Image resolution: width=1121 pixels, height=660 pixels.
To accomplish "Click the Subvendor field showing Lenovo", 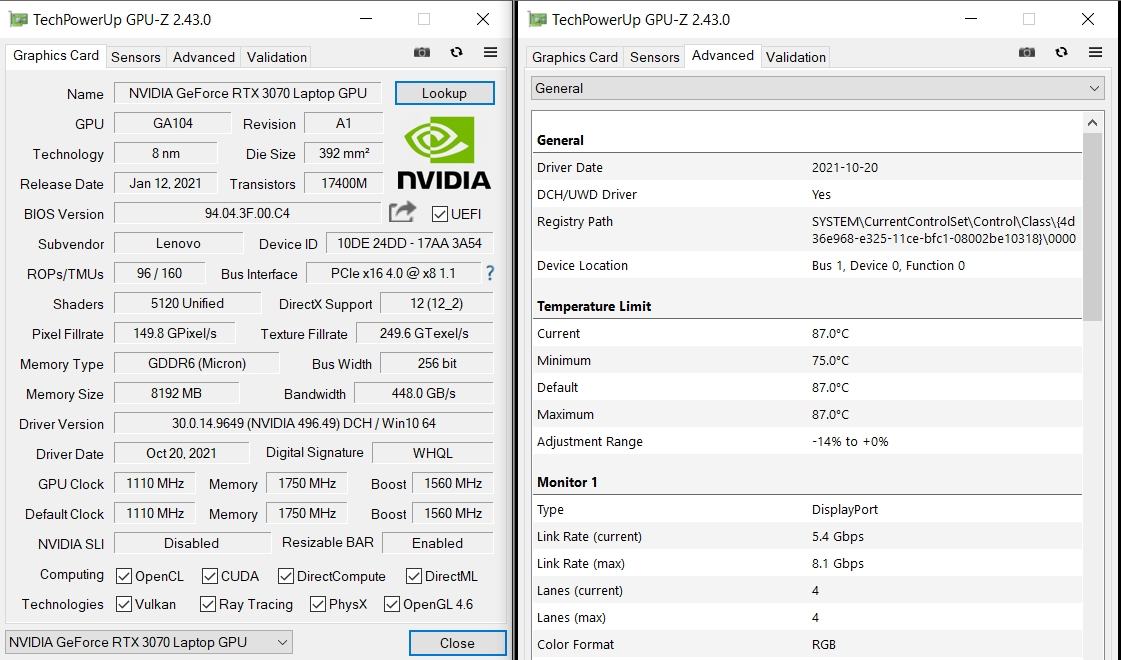I will pos(178,243).
